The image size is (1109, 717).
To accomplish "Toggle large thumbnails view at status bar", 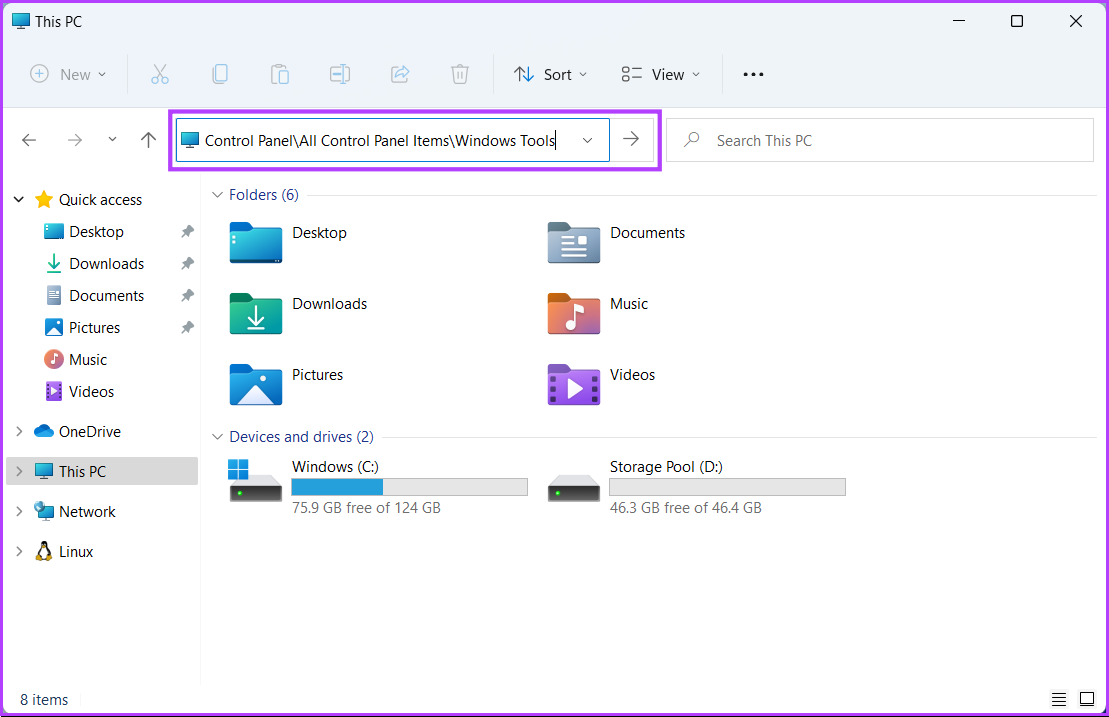I will [x=1087, y=699].
